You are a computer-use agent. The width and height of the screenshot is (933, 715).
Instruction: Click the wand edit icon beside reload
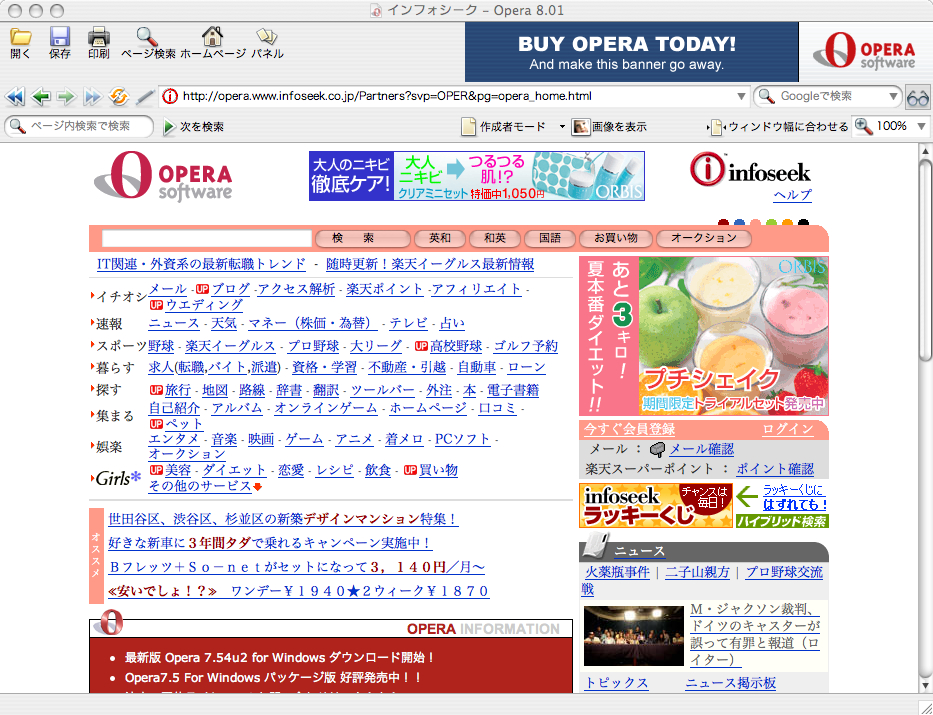145,96
